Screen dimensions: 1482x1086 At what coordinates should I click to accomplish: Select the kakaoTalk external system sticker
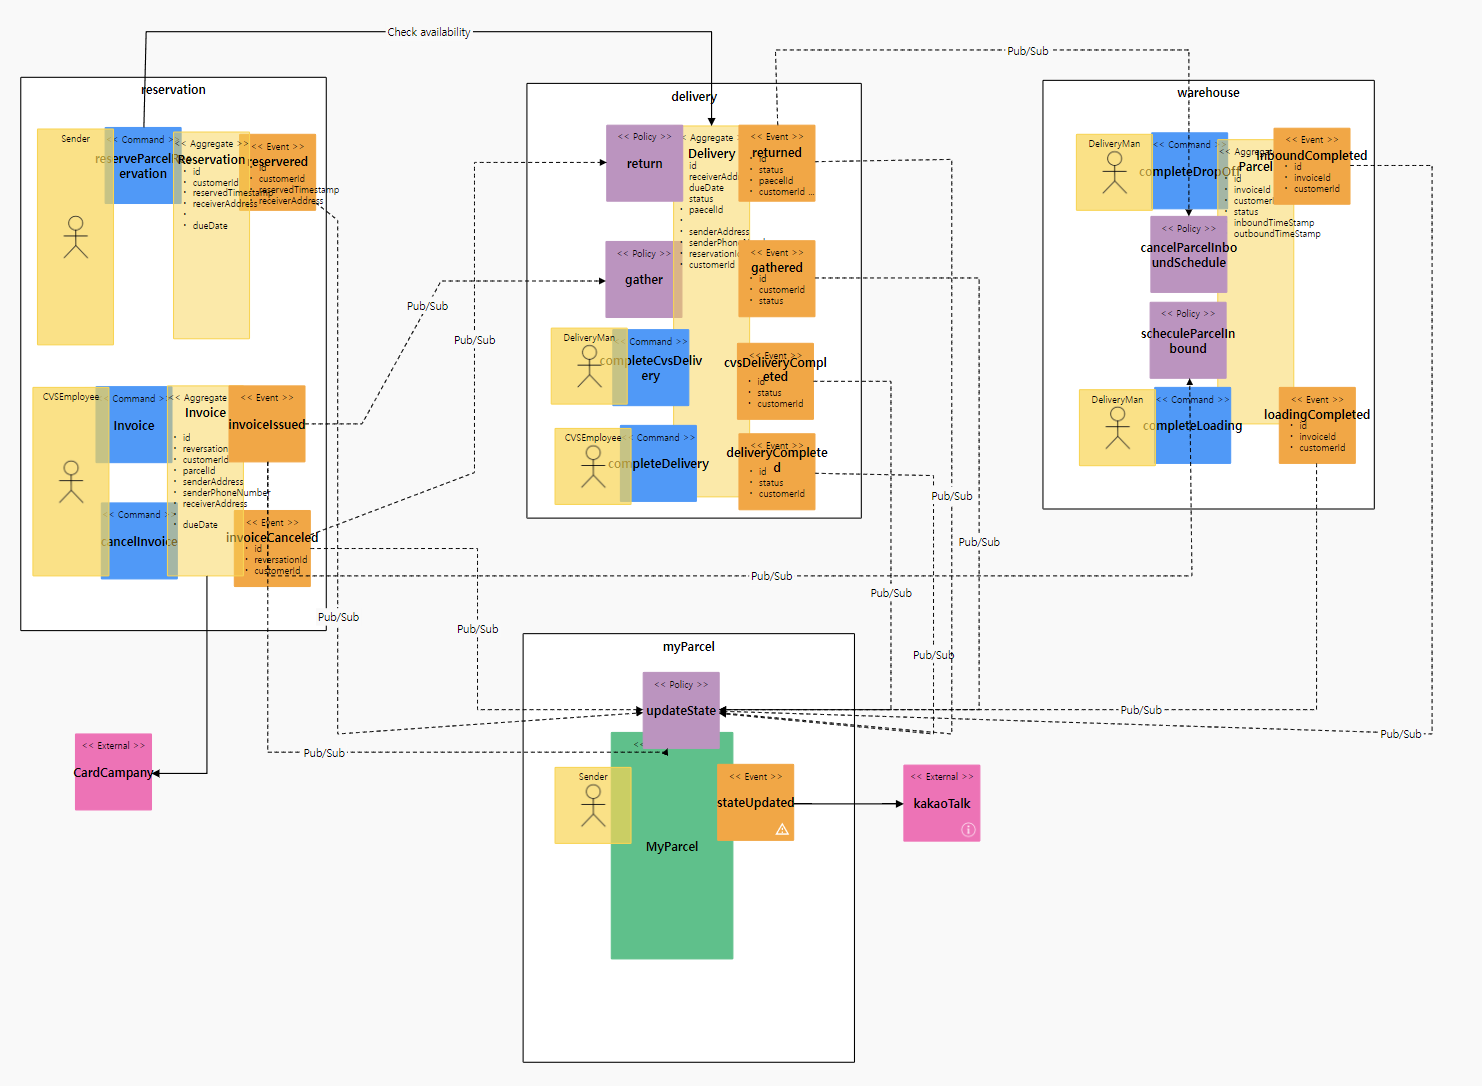[940, 803]
